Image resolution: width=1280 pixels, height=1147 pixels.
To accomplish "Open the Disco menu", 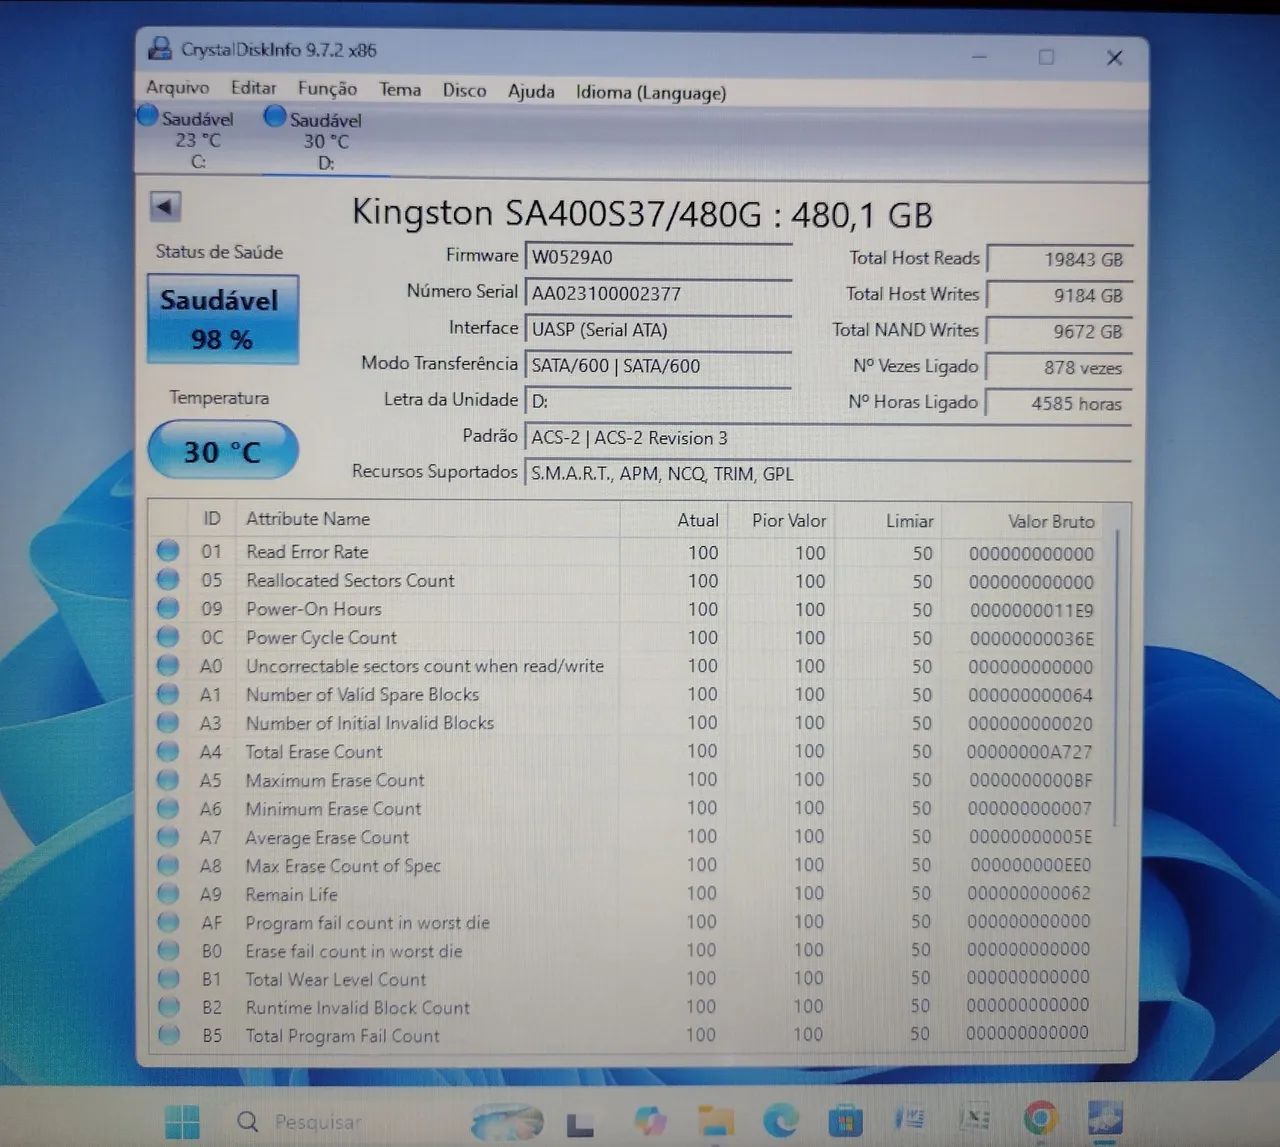I will click(x=464, y=91).
